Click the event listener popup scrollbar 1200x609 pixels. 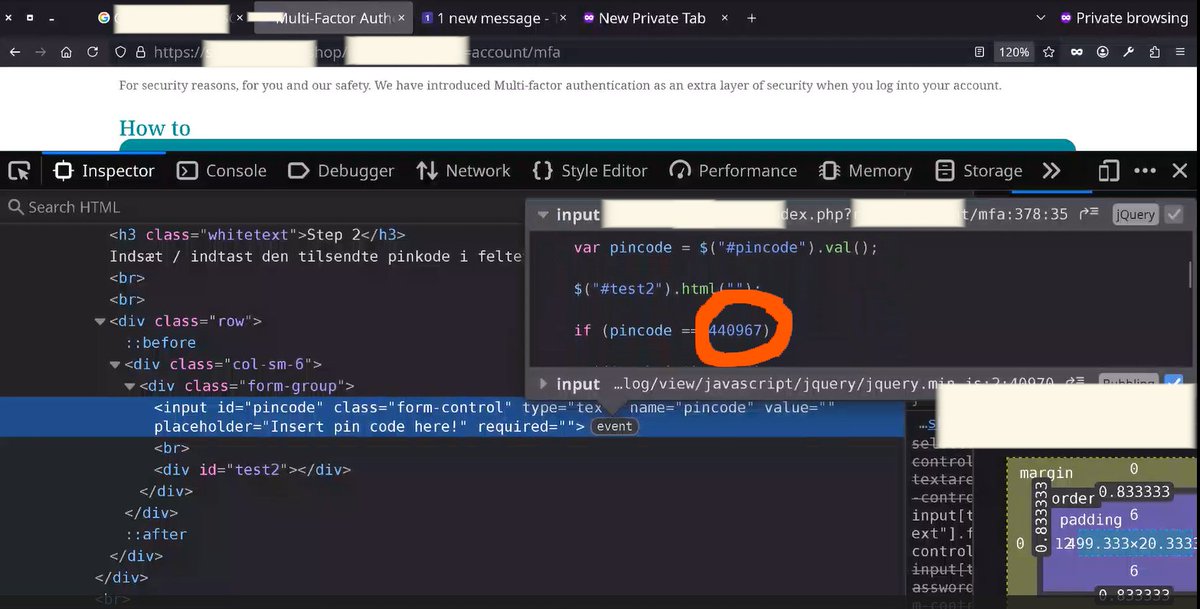(x=1189, y=273)
